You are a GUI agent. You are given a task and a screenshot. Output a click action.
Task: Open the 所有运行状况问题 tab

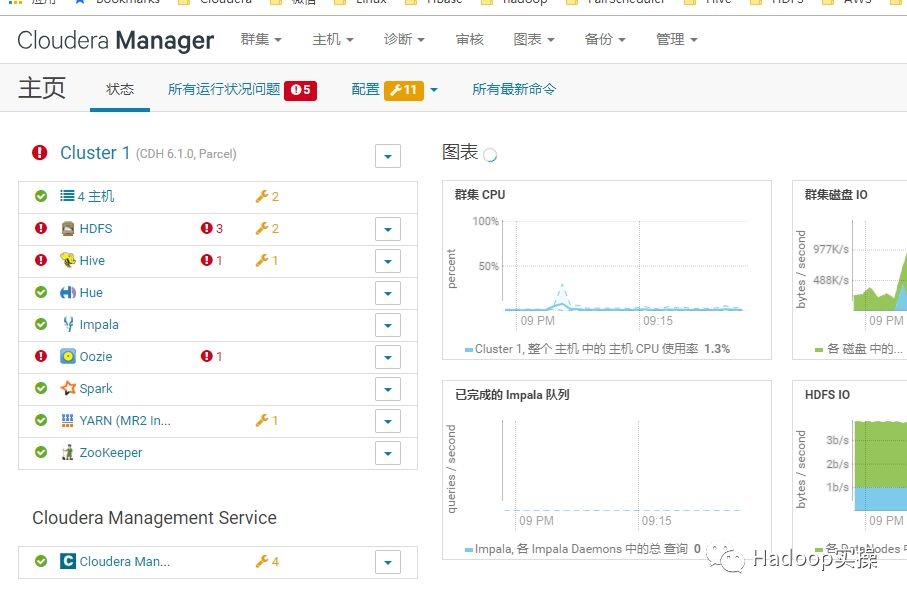coord(242,89)
